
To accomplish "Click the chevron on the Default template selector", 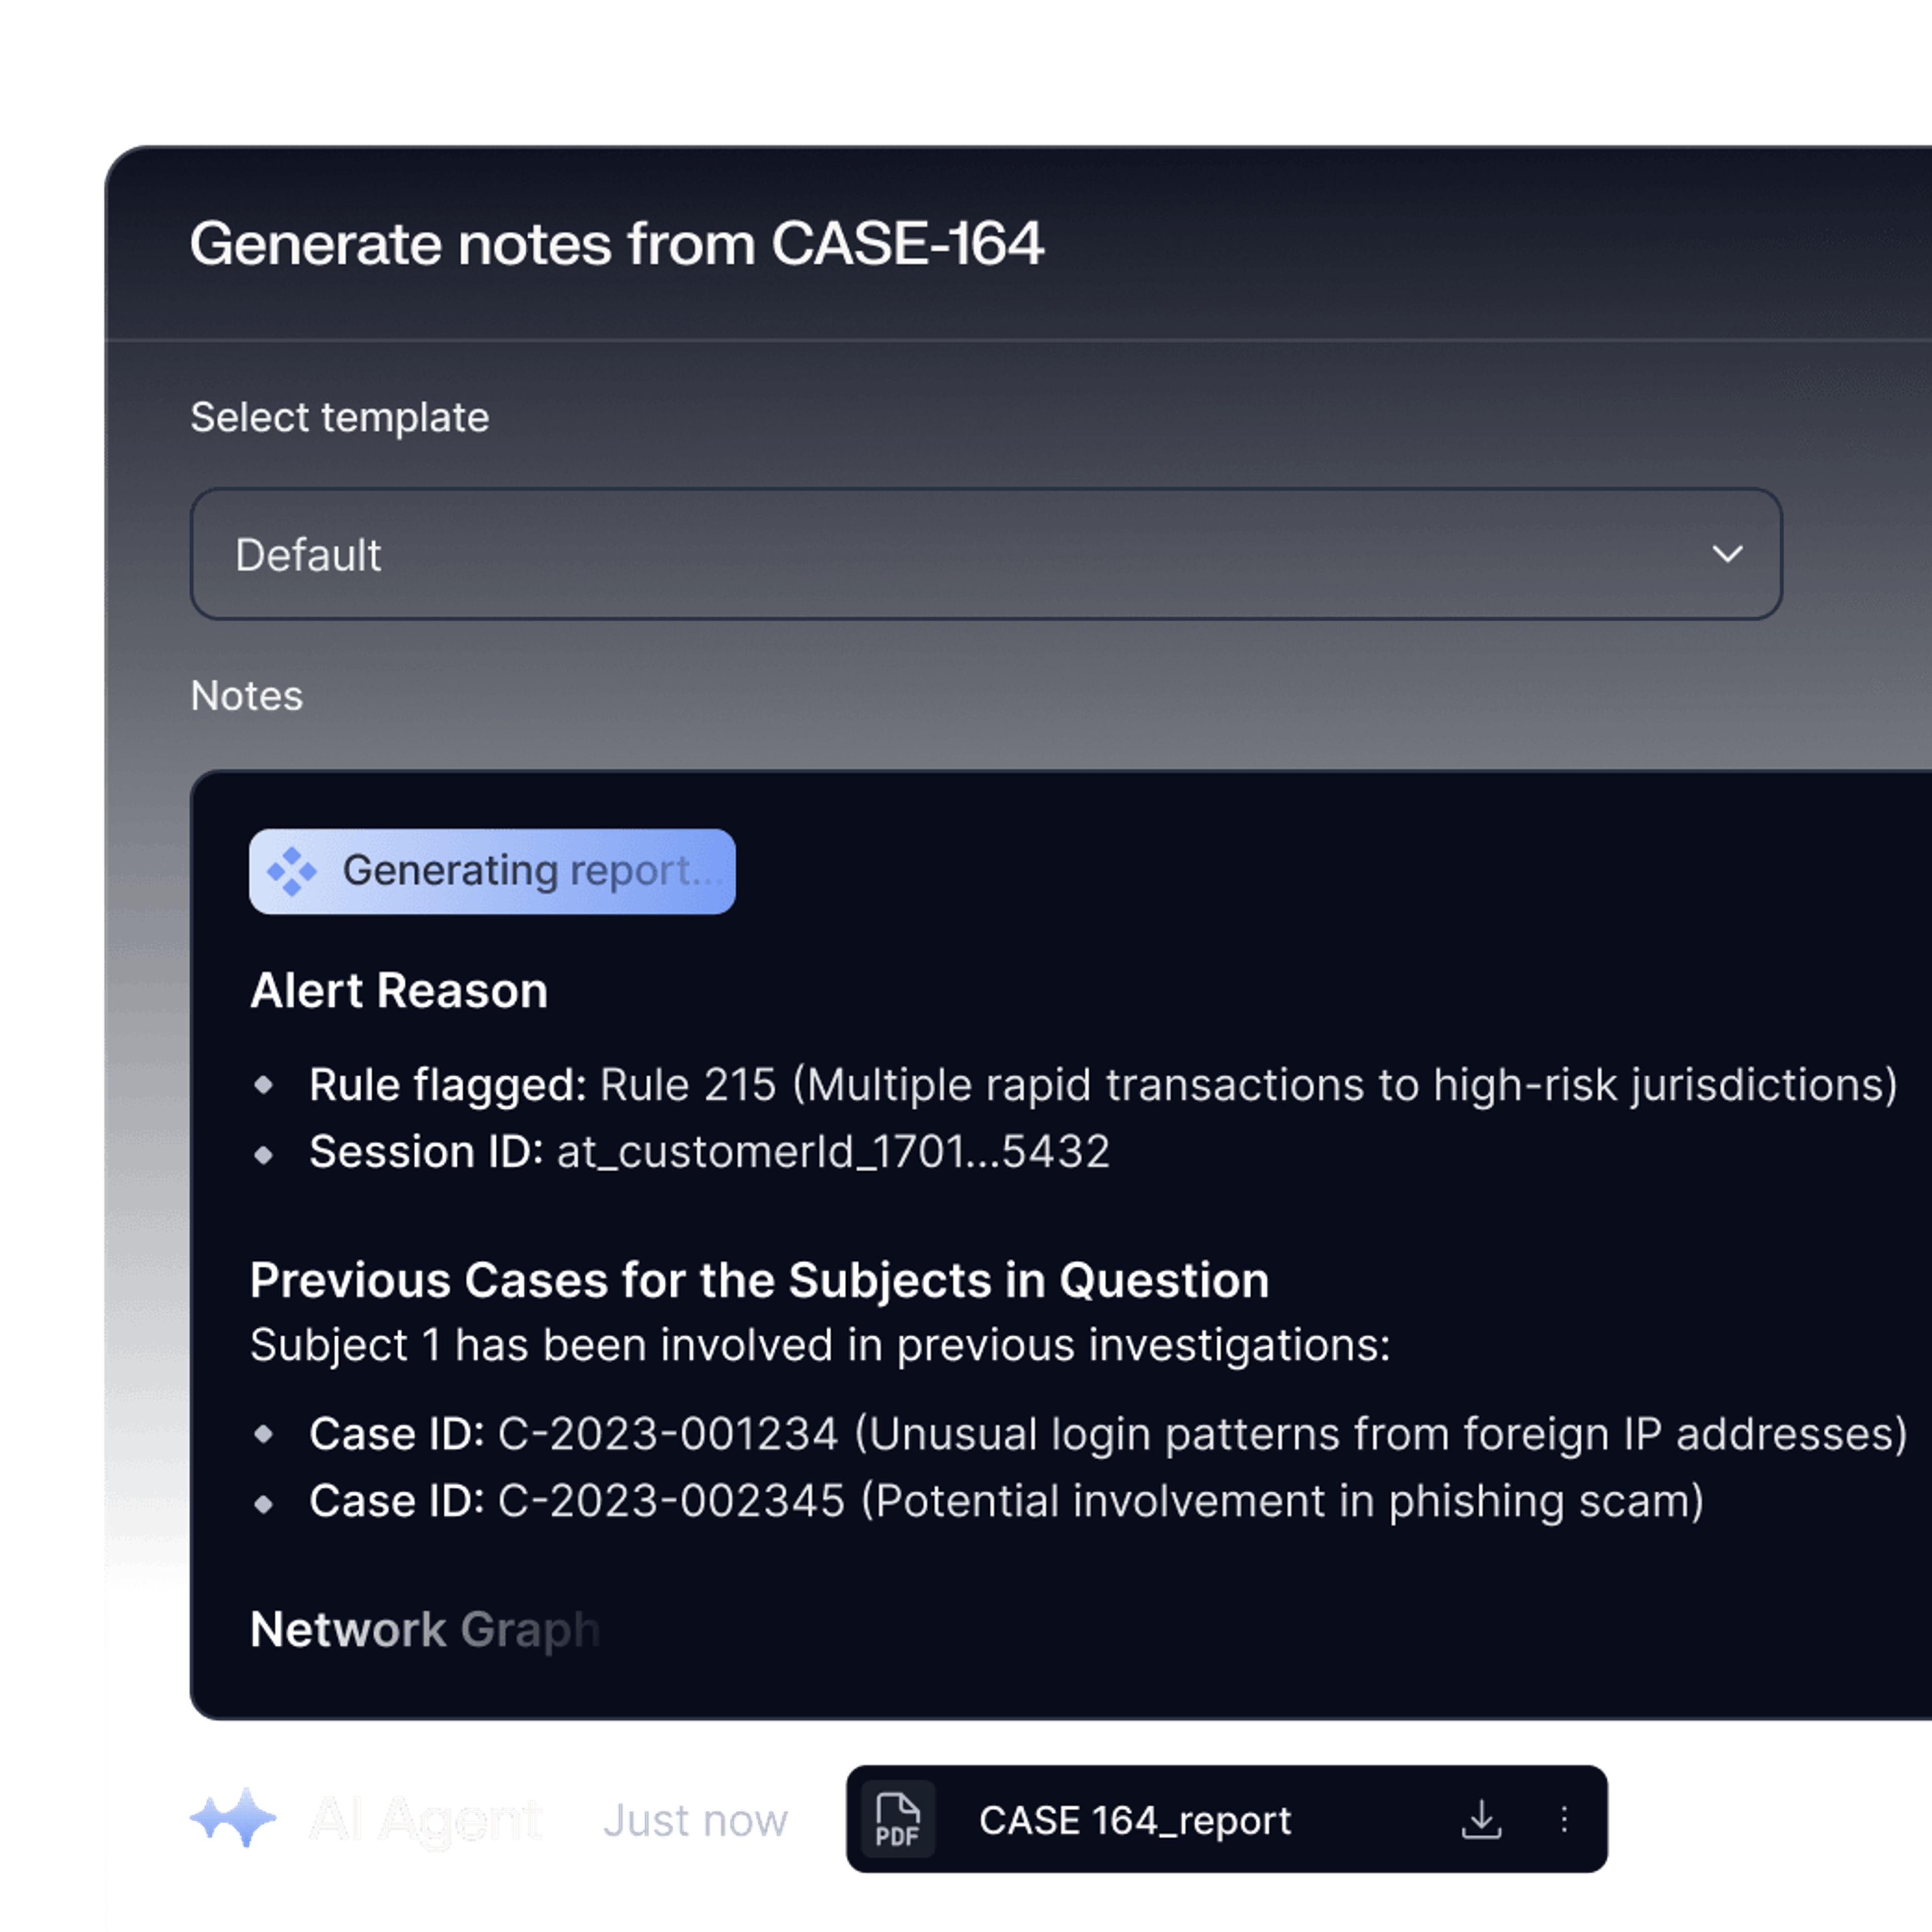I will (x=1725, y=554).
